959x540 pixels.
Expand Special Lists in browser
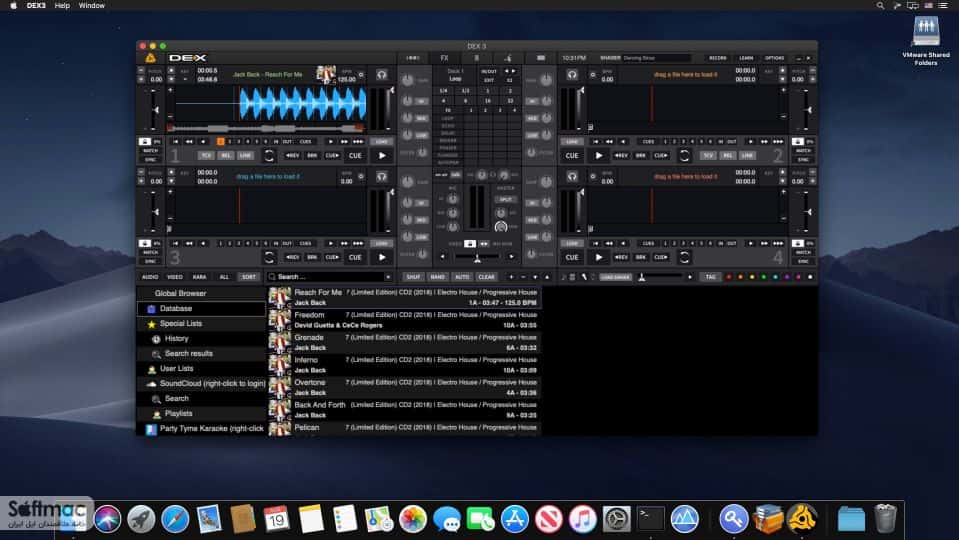coord(202,324)
